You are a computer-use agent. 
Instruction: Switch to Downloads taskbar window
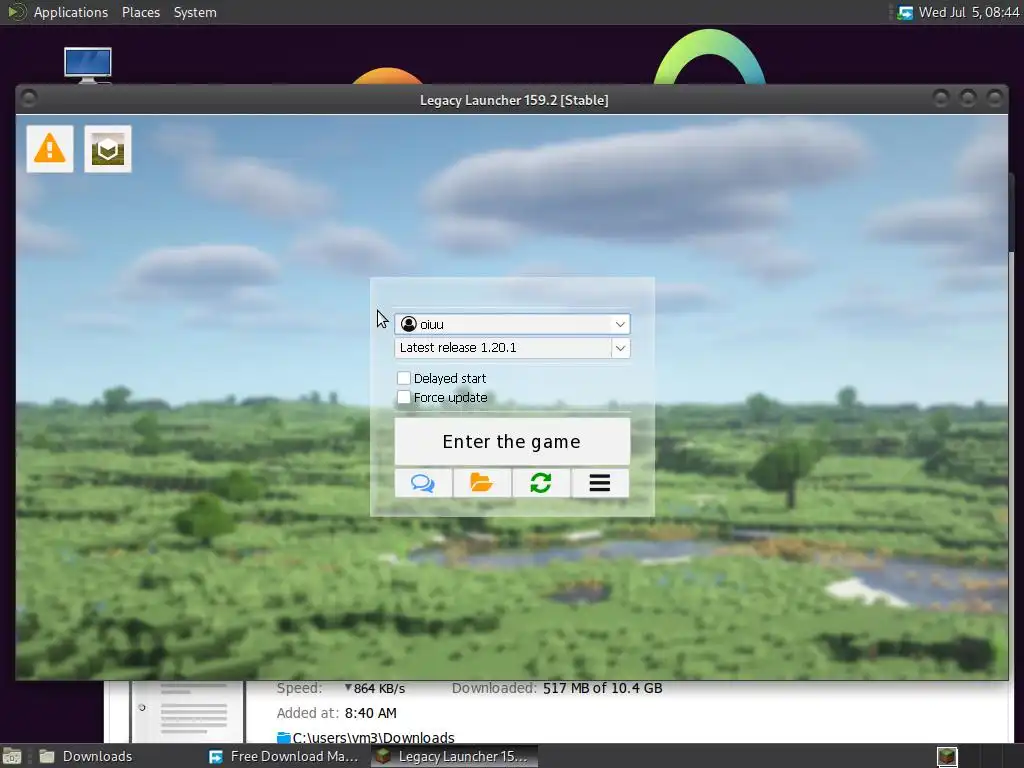[86, 756]
